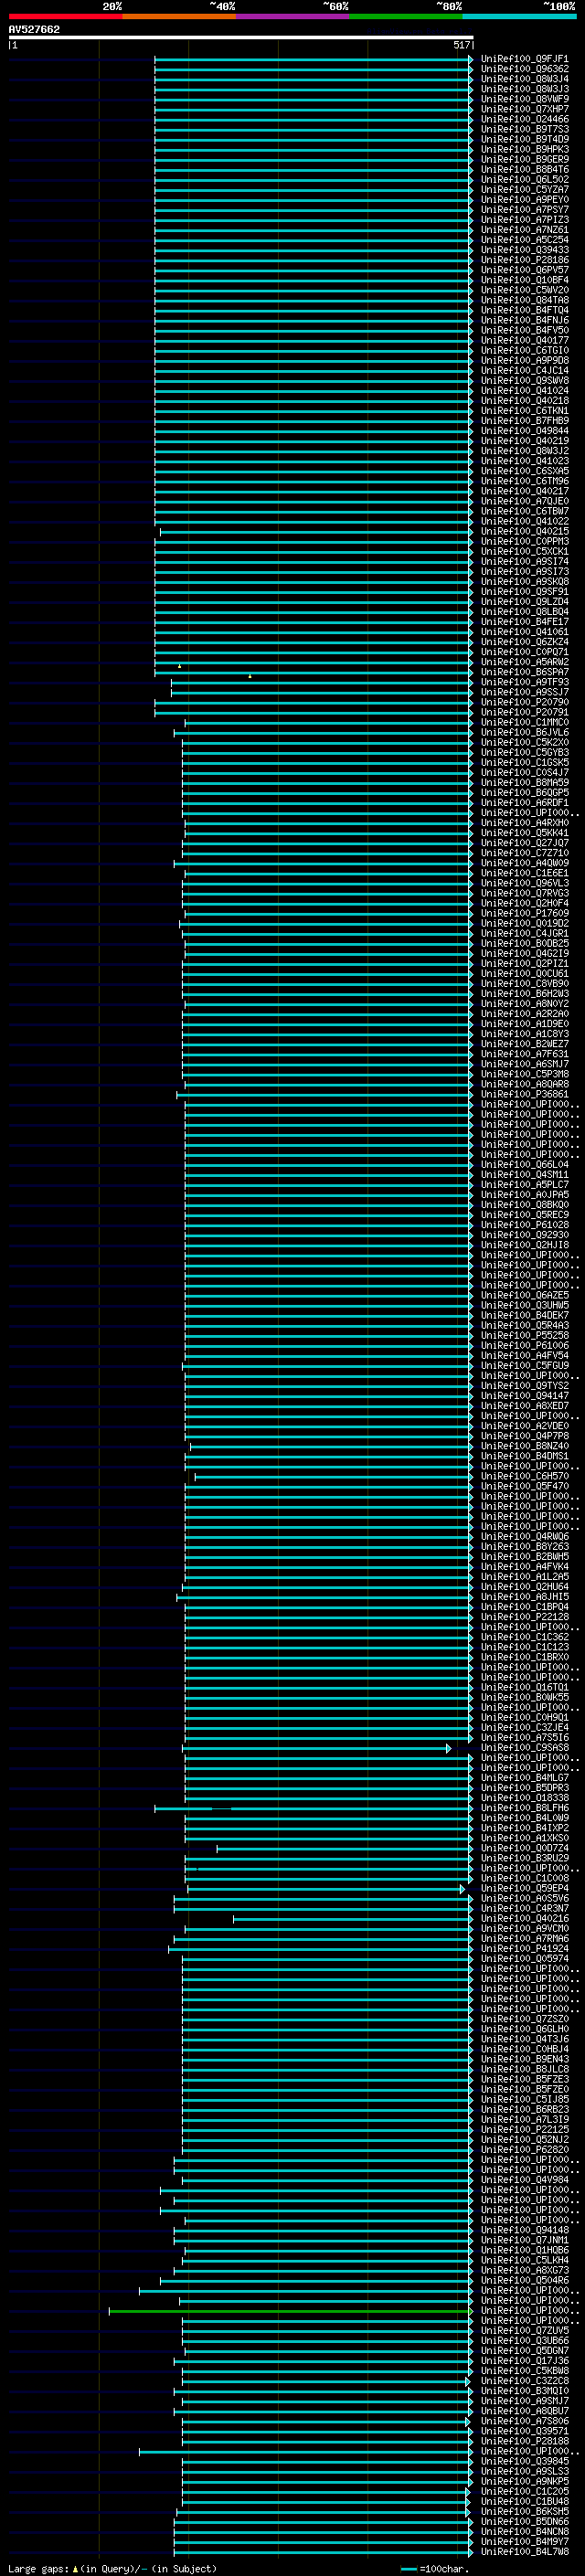Screen dimensions: 585x2576
Task: Click the purple ~60% identity legend segment
Action: coord(292,16)
